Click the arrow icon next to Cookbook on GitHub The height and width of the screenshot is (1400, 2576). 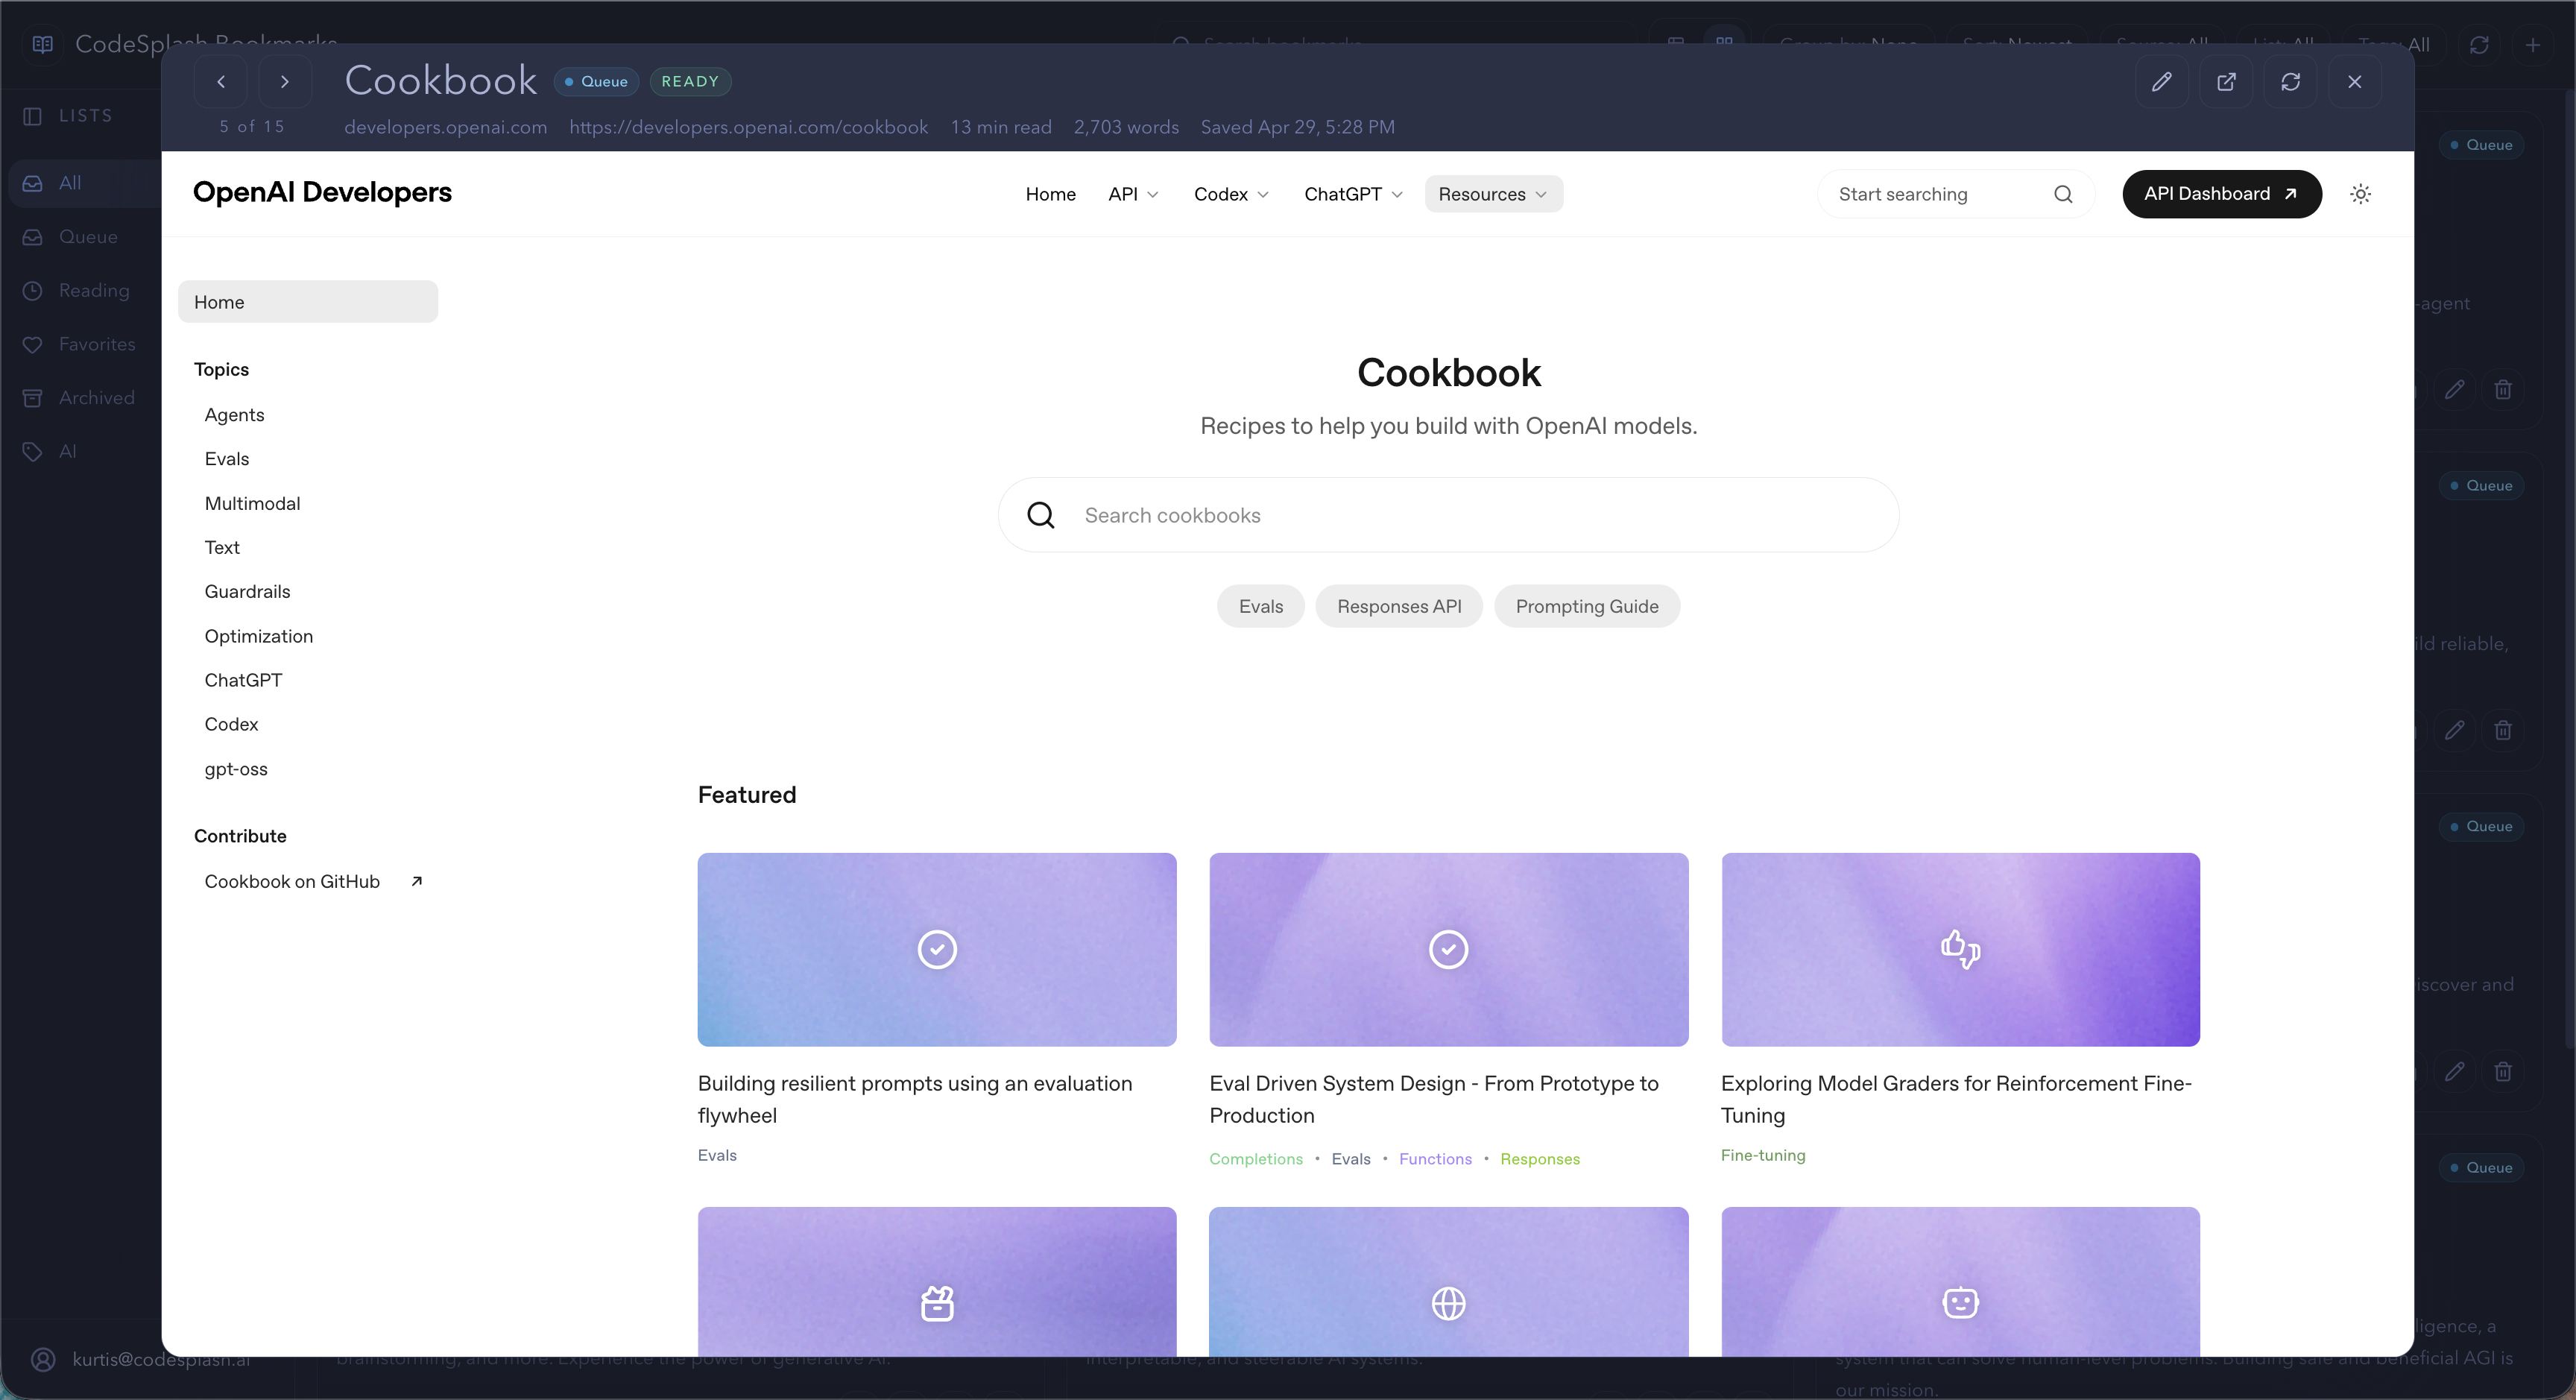click(417, 881)
